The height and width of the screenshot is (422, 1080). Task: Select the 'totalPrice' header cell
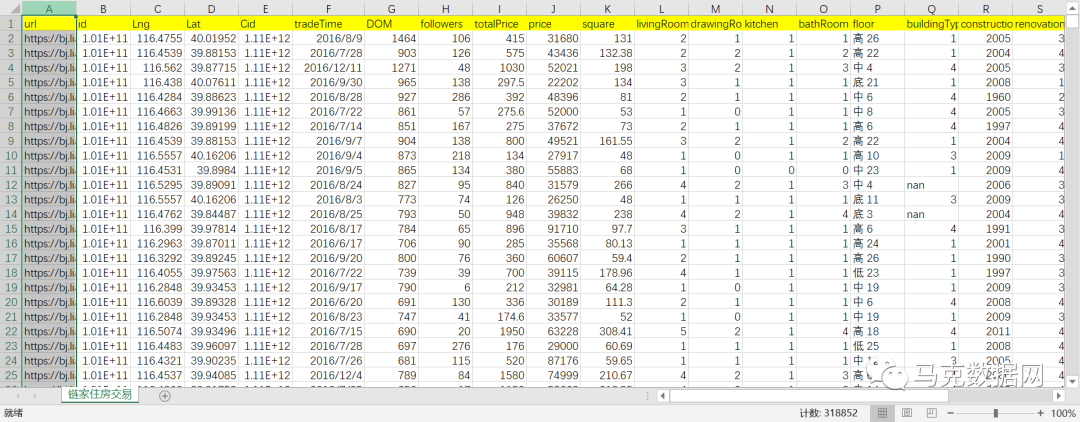pyautogui.click(x=499, y=24)
